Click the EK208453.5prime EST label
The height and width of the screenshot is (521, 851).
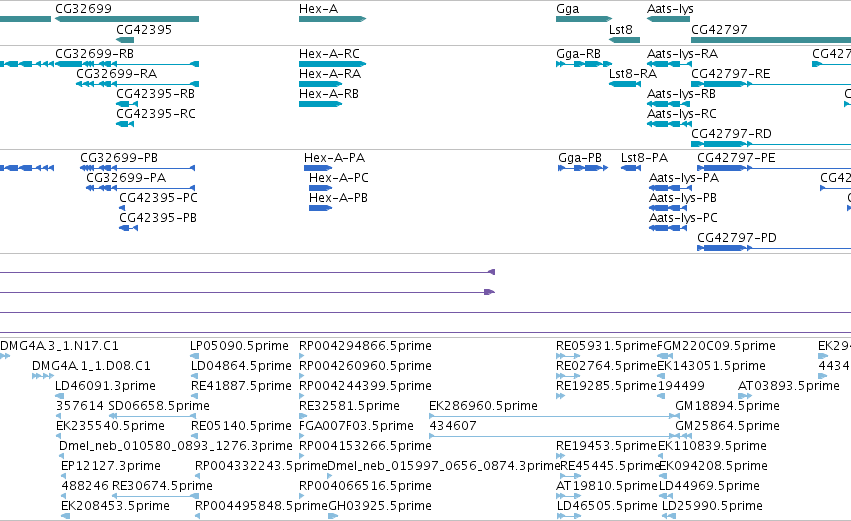[x=116, y=506]
